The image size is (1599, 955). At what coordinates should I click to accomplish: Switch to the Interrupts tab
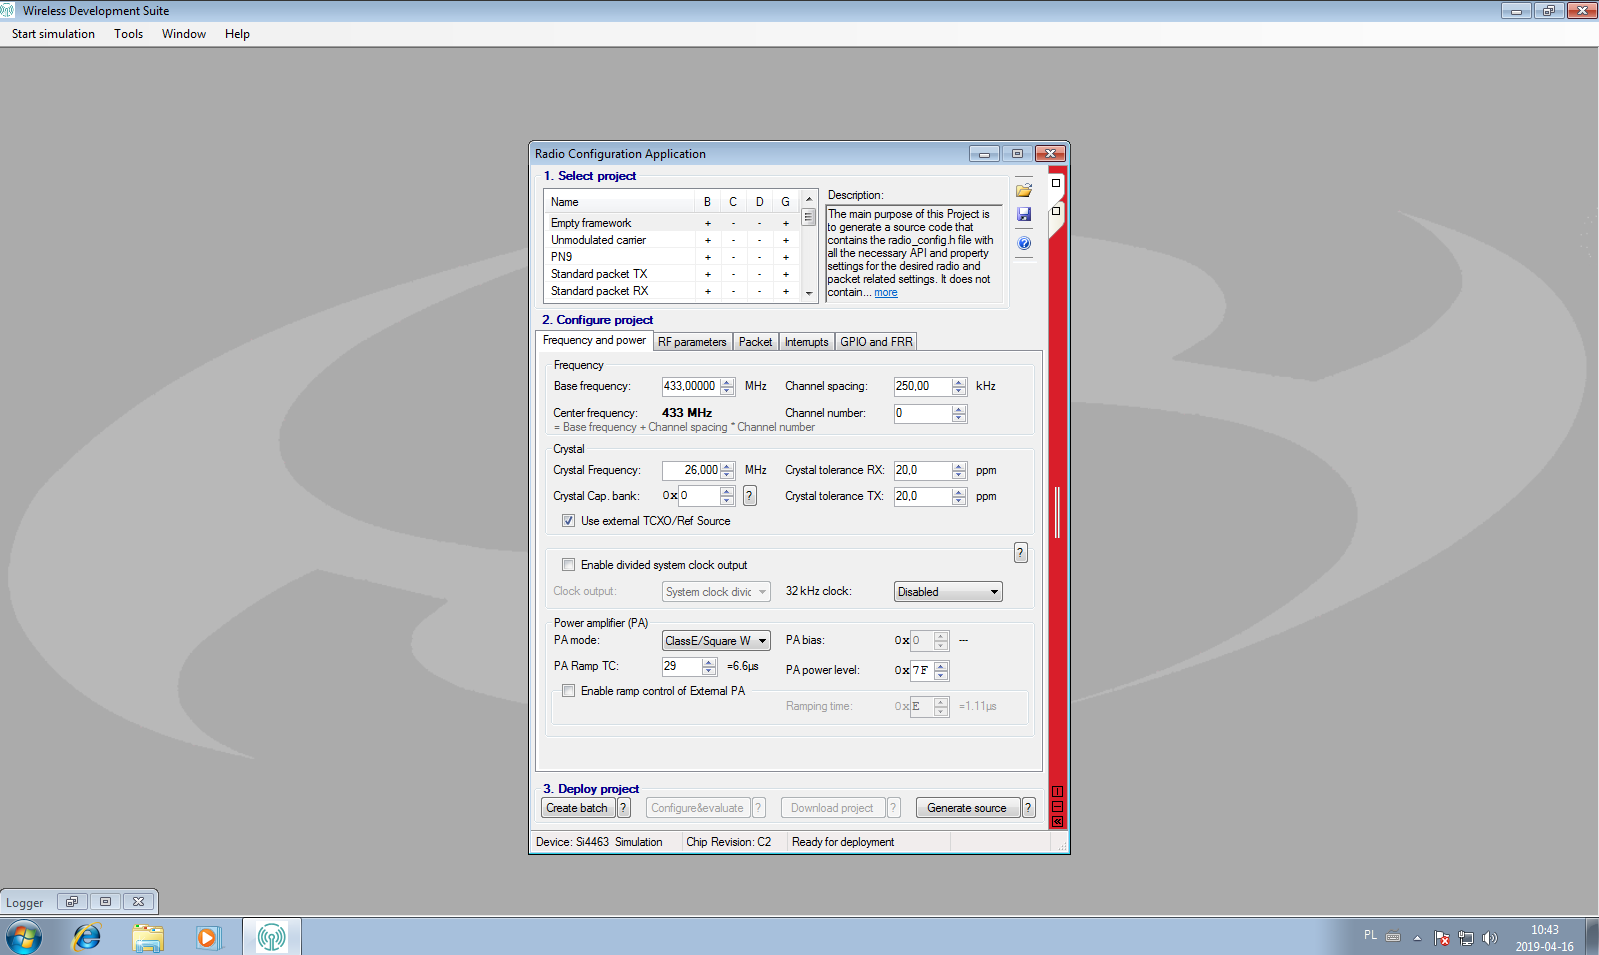tap(806, 342)
